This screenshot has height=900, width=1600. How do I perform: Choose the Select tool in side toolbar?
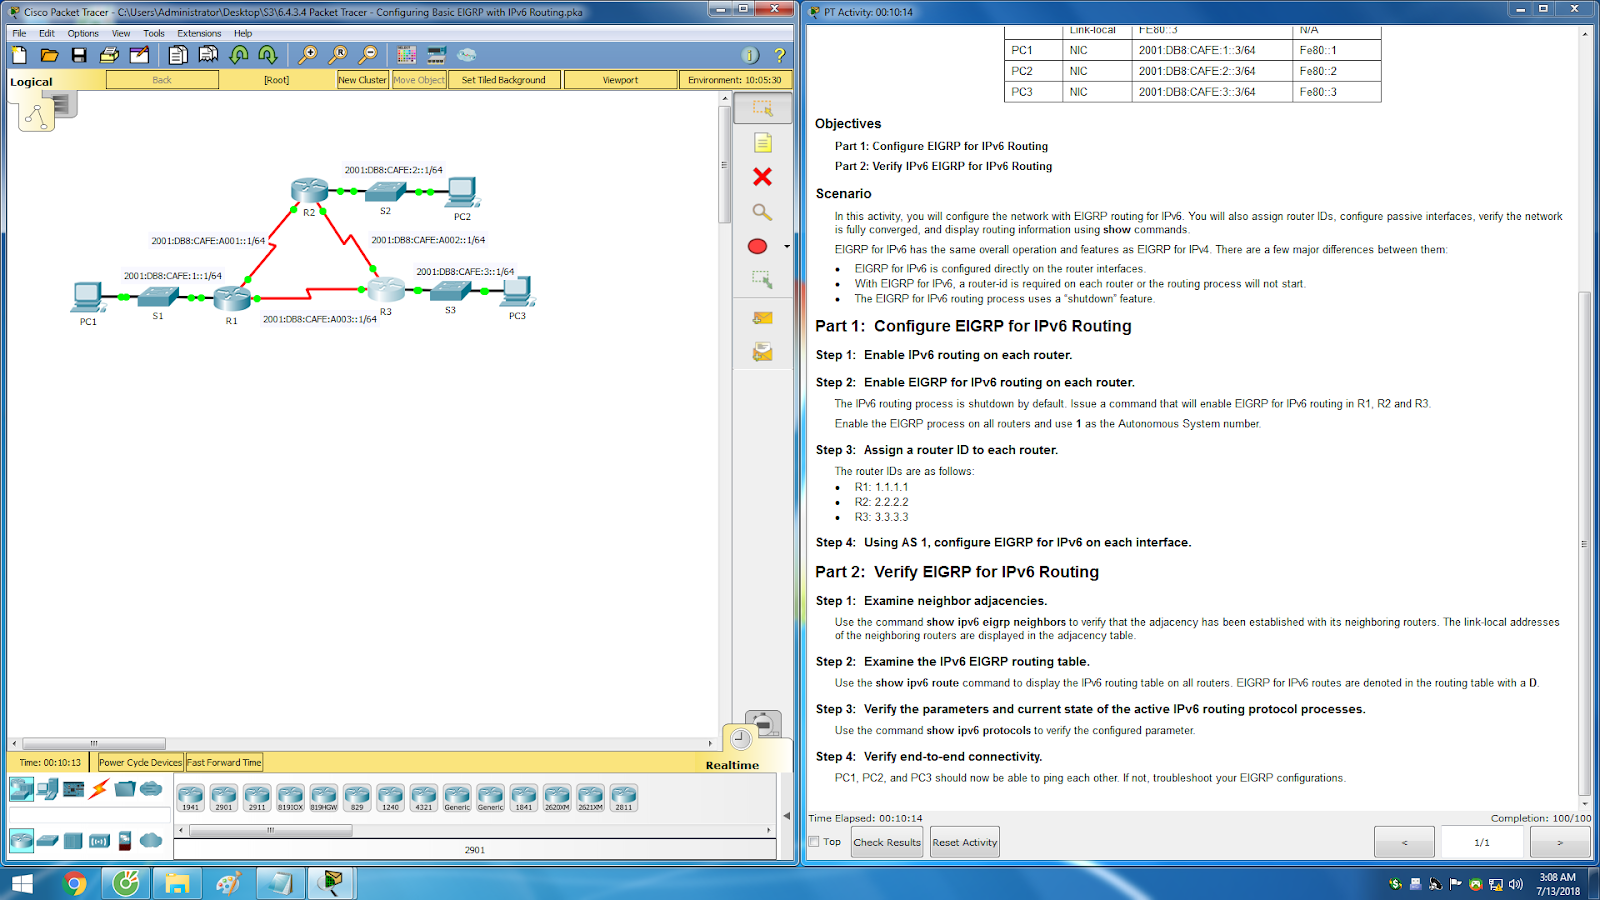point(762,108)
